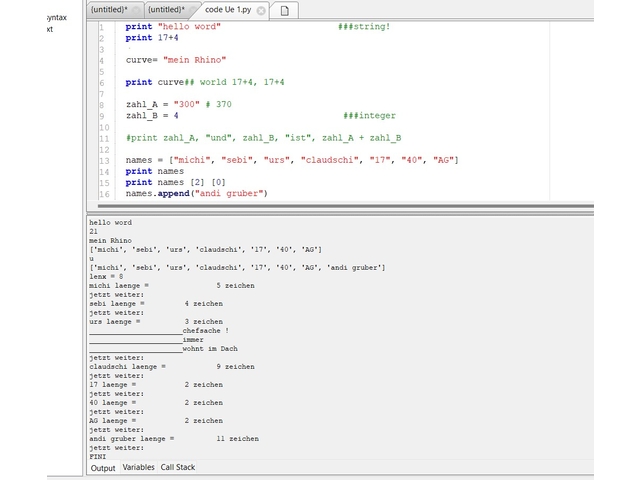Image resolution: width=640 pixels, height=480 pixels.
Task: Click line number 16 in the gutter
Action: pos(104,194)
